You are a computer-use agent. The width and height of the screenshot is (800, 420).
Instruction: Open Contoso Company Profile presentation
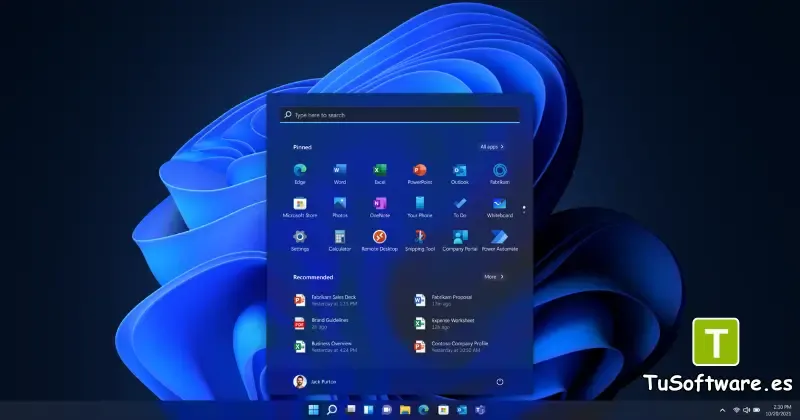(x=452, y=347)
